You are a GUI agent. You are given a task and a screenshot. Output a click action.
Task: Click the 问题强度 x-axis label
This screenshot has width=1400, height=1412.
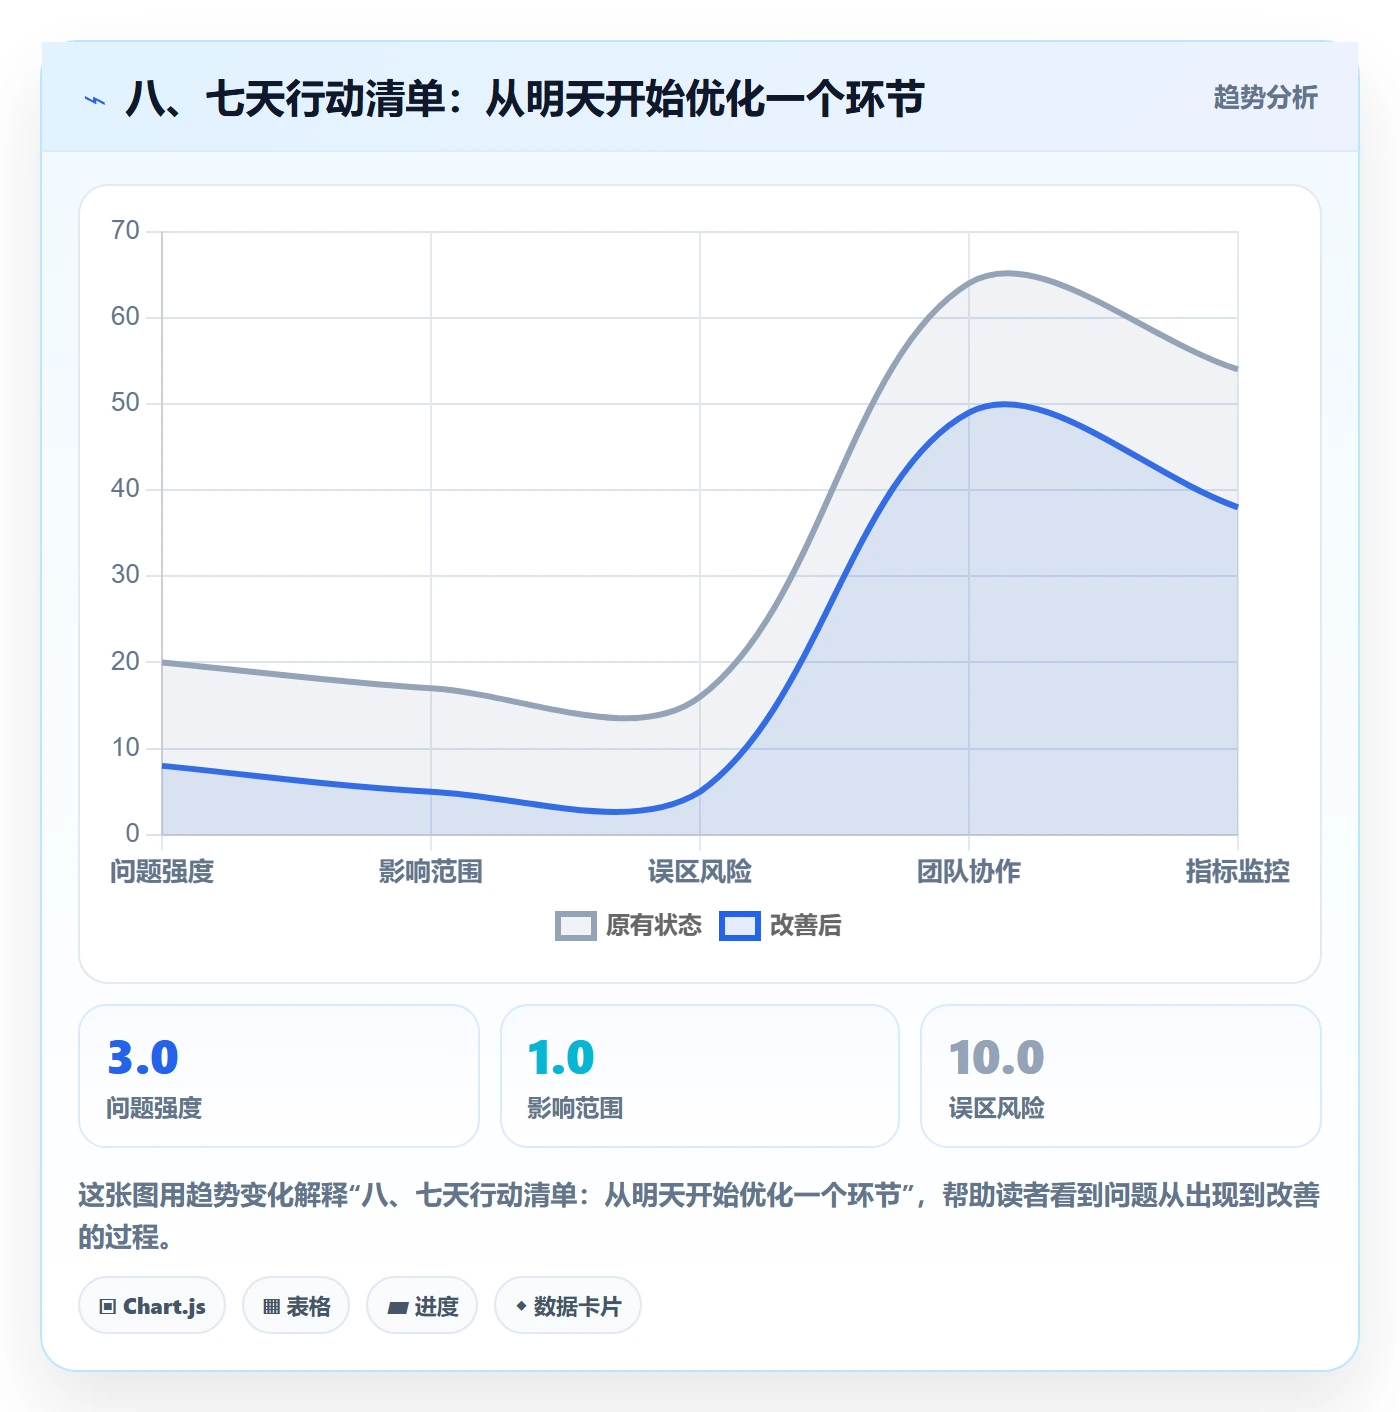[x=162, y=872]
